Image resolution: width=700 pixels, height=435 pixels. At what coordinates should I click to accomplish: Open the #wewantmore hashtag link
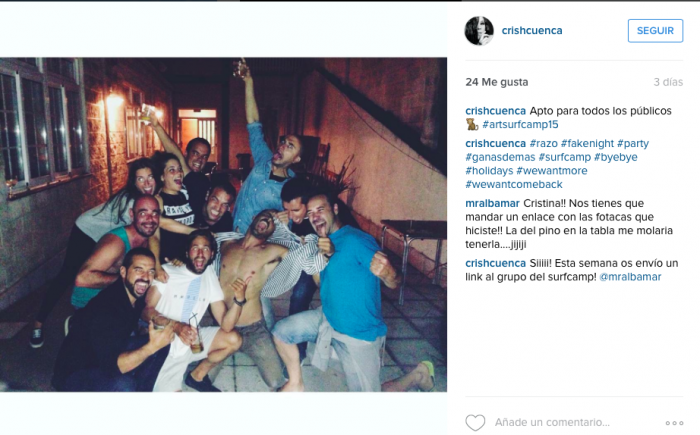551,171
